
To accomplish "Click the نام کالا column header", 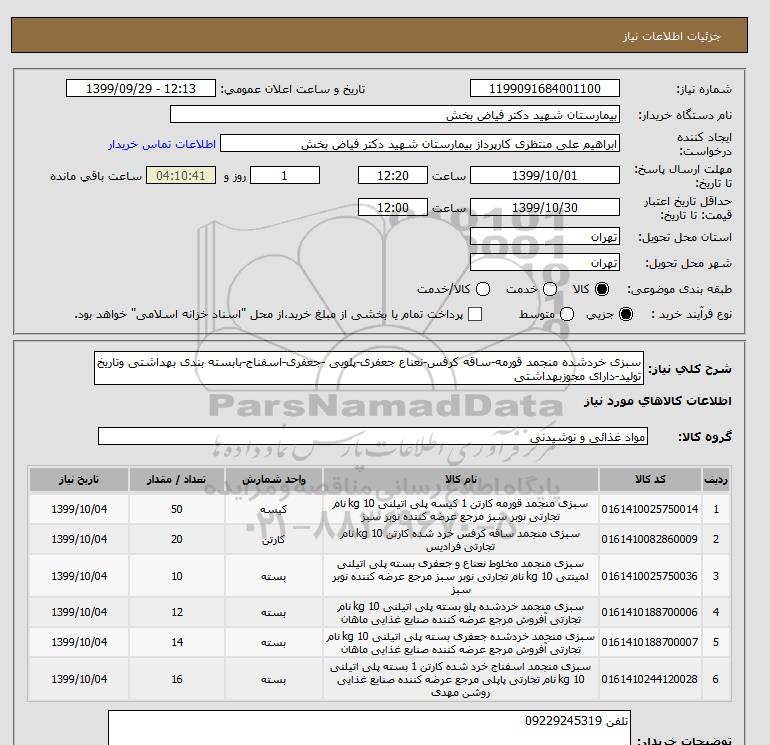I will tap(461, 479).
